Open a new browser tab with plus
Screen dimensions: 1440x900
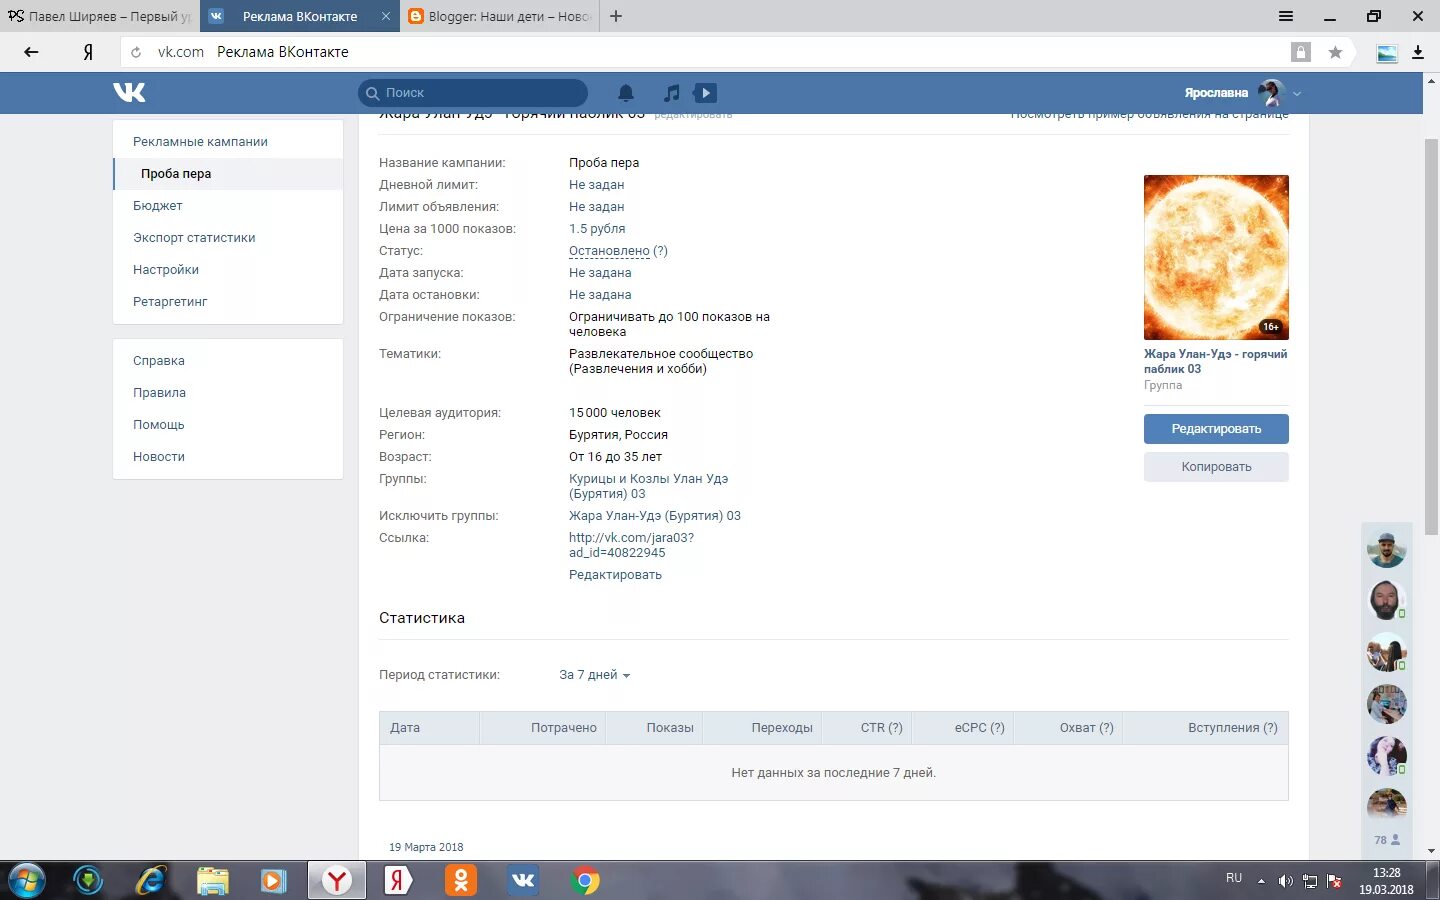616,16
